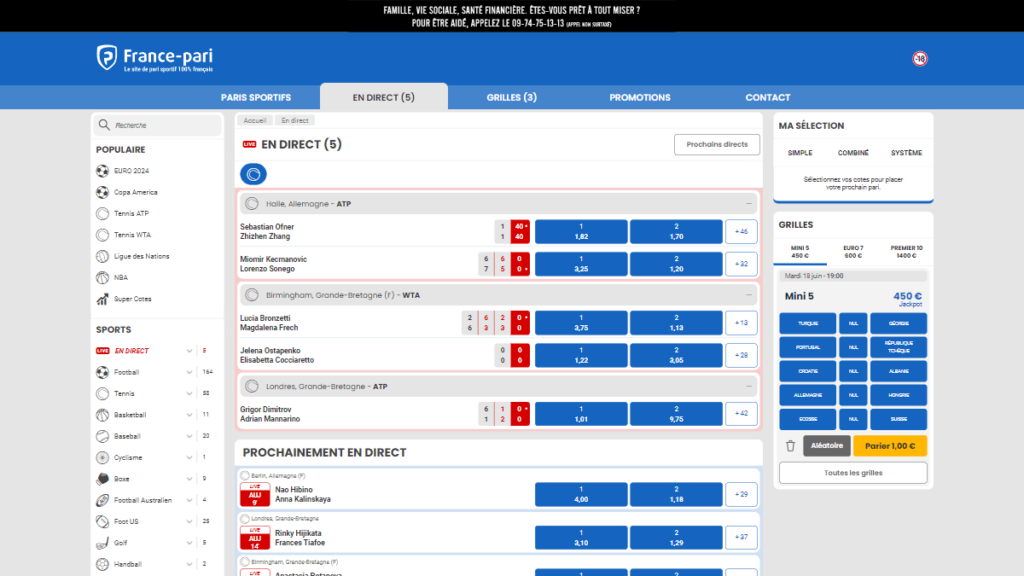Open Ligue des Nations volleyball icon
The height and width of the screenshot is (576, 1024).
point(103,257)
